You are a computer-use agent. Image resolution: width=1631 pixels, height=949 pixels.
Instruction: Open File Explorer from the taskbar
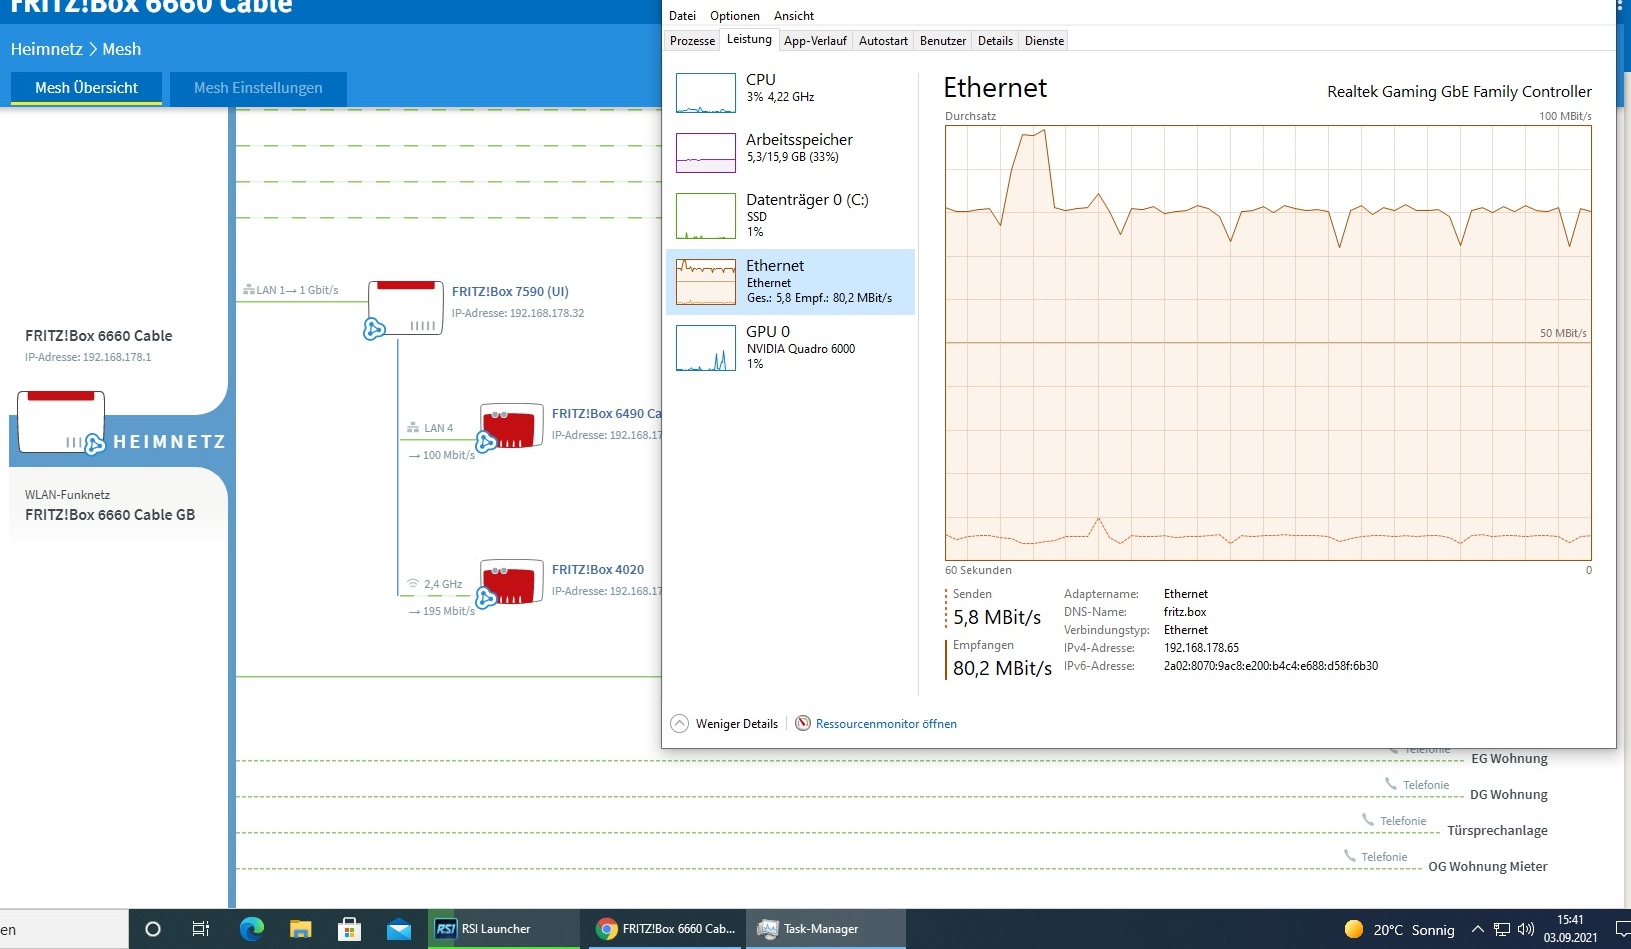tap(300, 929)
